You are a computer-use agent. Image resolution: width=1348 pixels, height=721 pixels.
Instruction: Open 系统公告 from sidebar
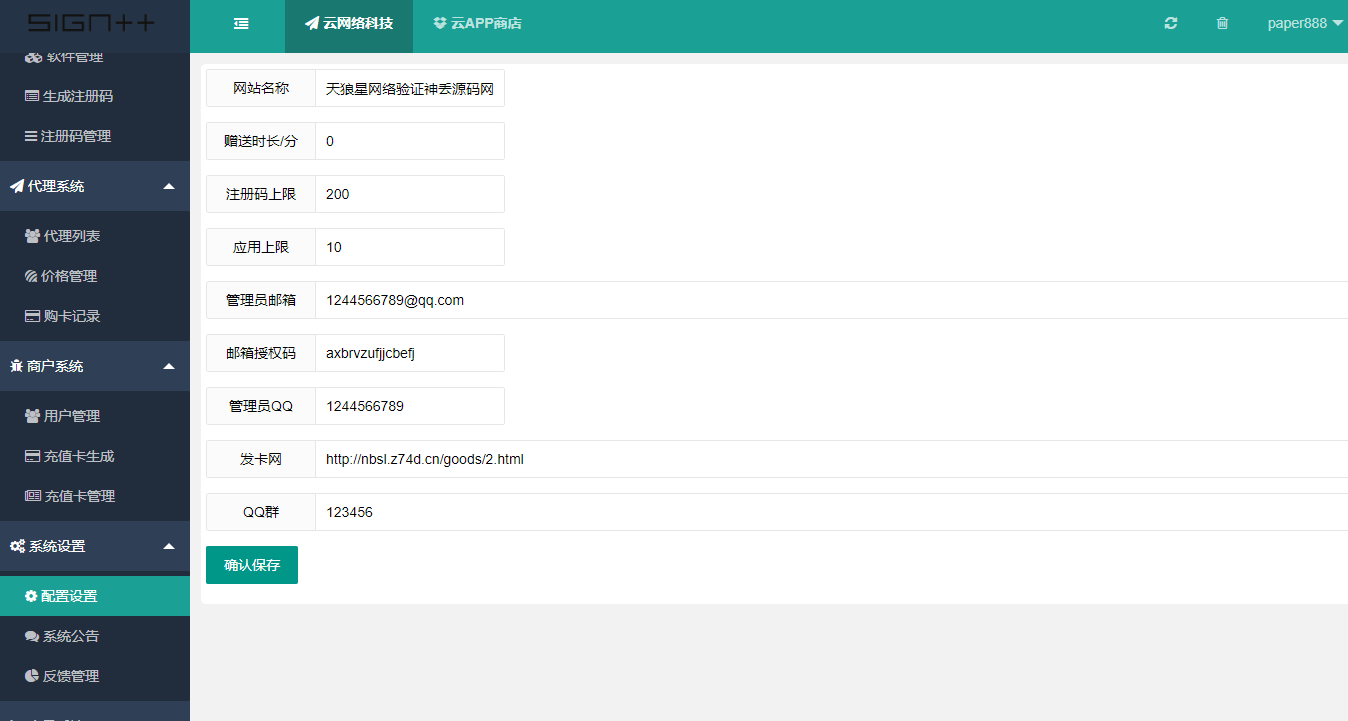point(70,636)
